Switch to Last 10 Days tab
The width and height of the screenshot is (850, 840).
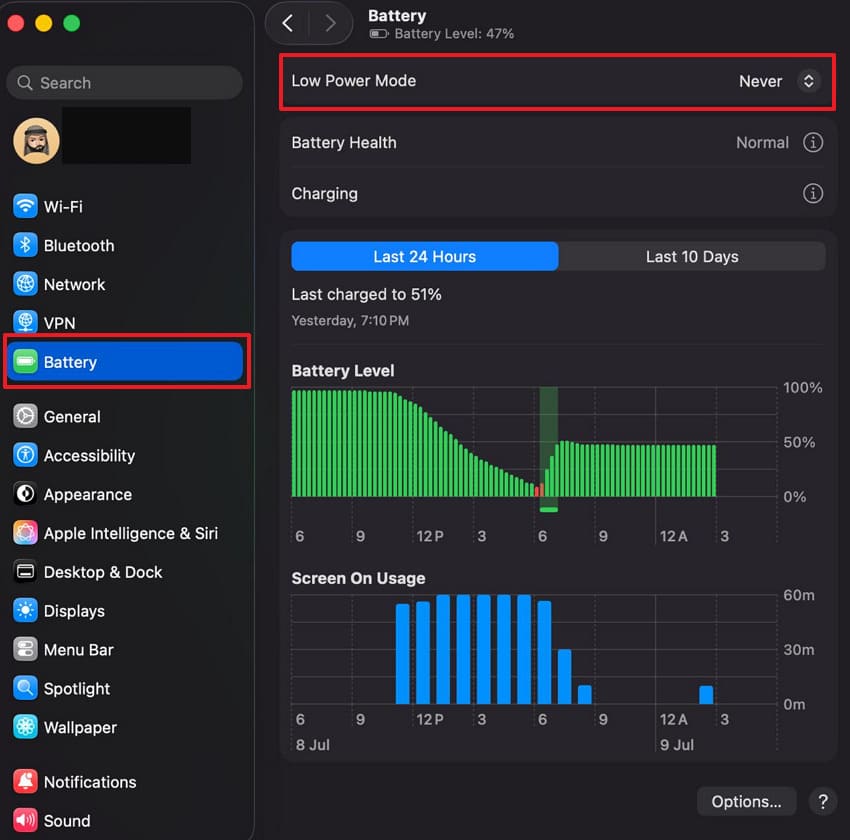tap(692, 256)
